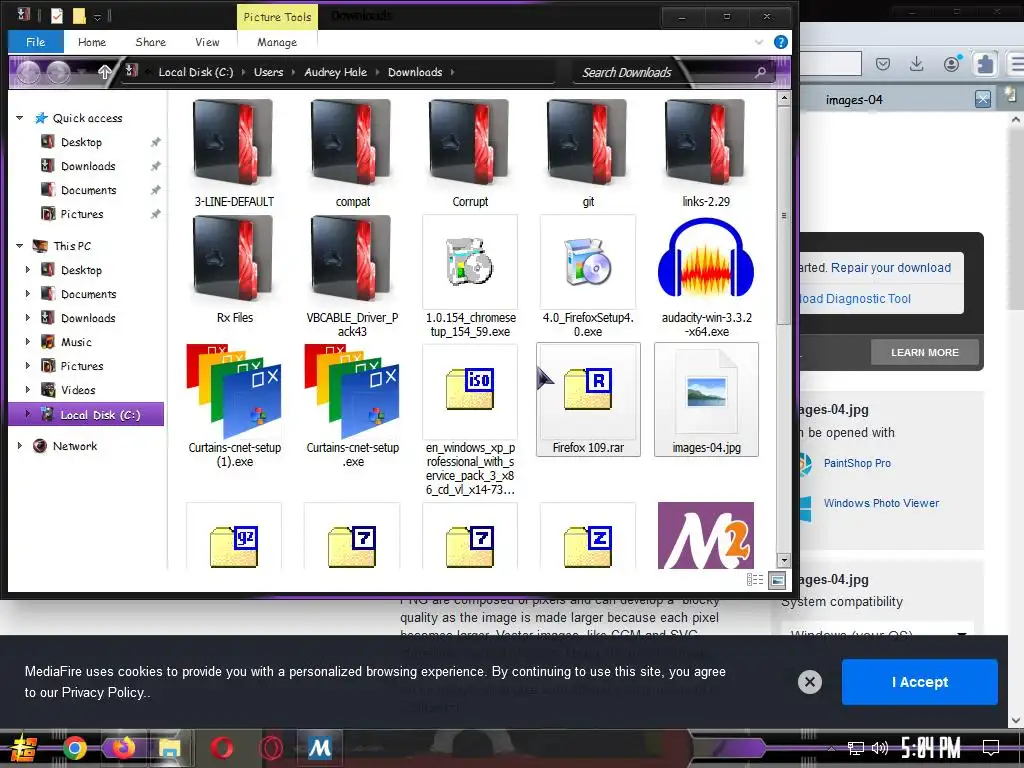Click the Search Downloads field
The height and width of the screenshot is (768, 1024).
tap(666, 72)
